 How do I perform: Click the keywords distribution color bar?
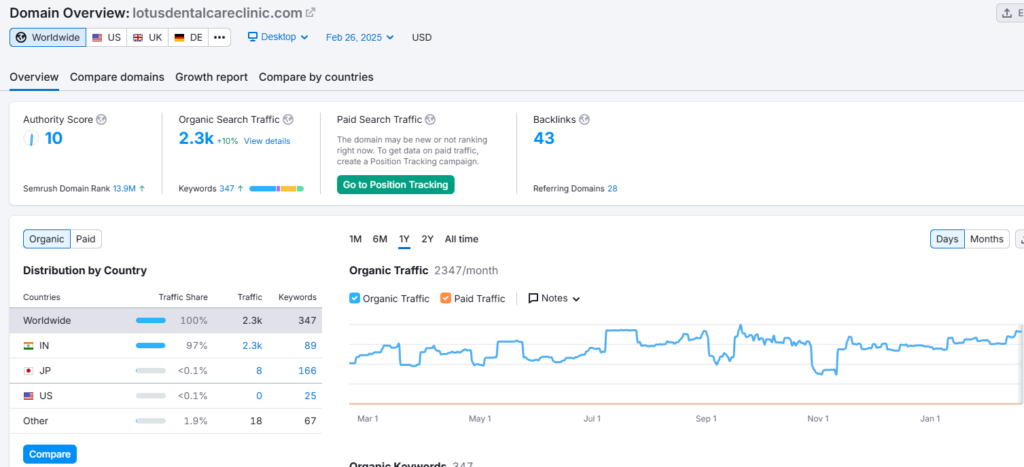point(276,188)
